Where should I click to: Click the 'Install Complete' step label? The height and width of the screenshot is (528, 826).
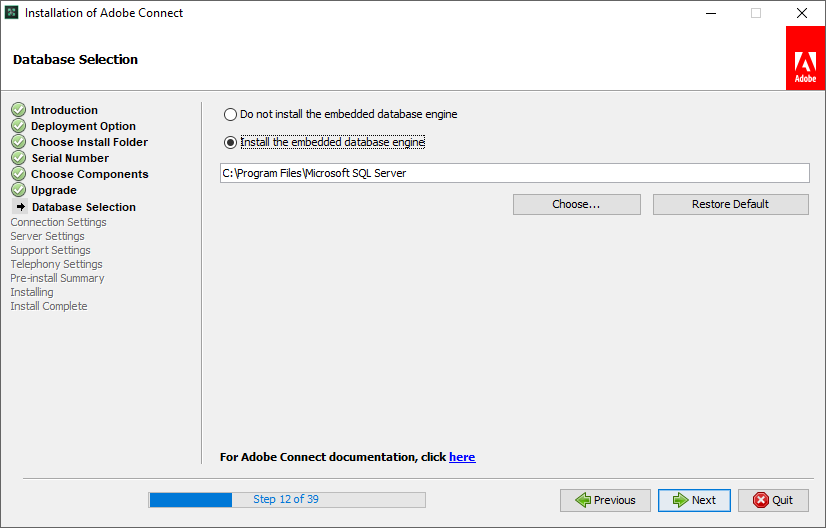click(x=49, y=306)
